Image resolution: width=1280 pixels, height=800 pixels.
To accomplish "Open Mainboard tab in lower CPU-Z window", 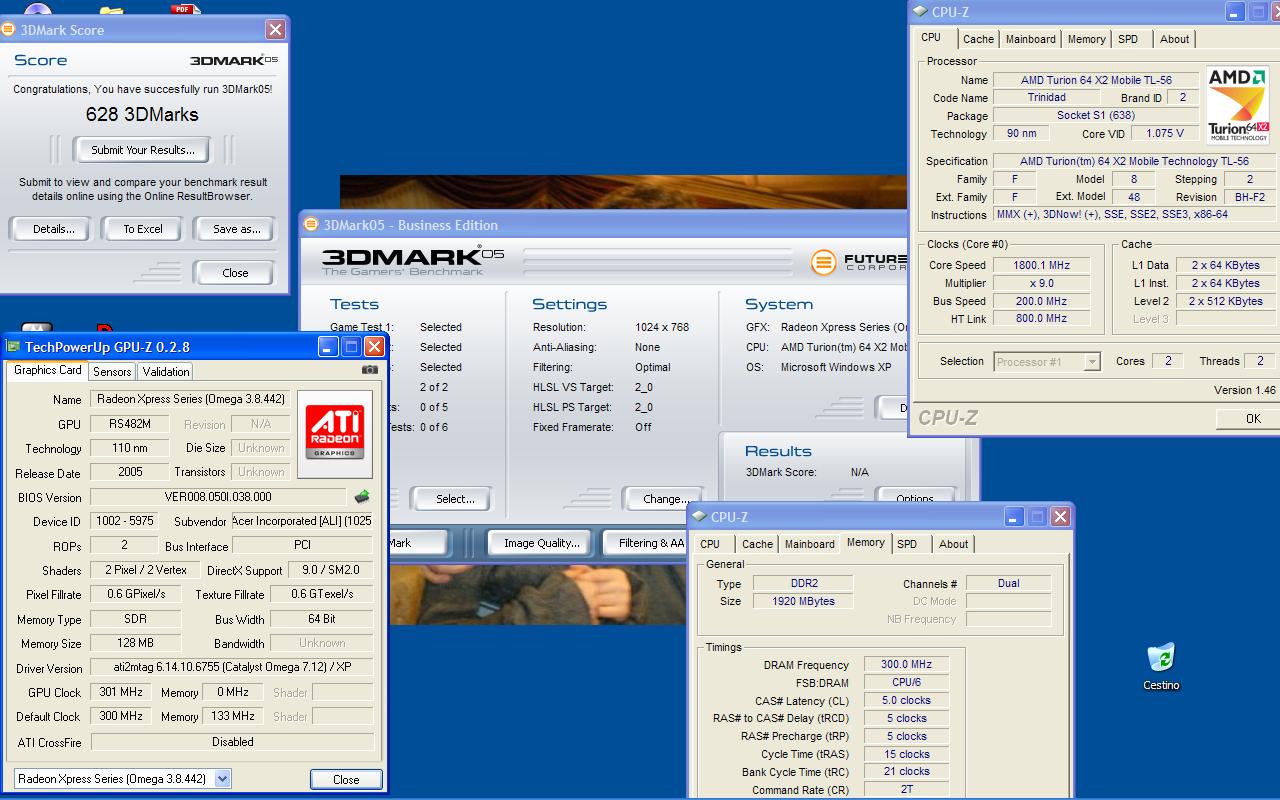I will point(809,544).
